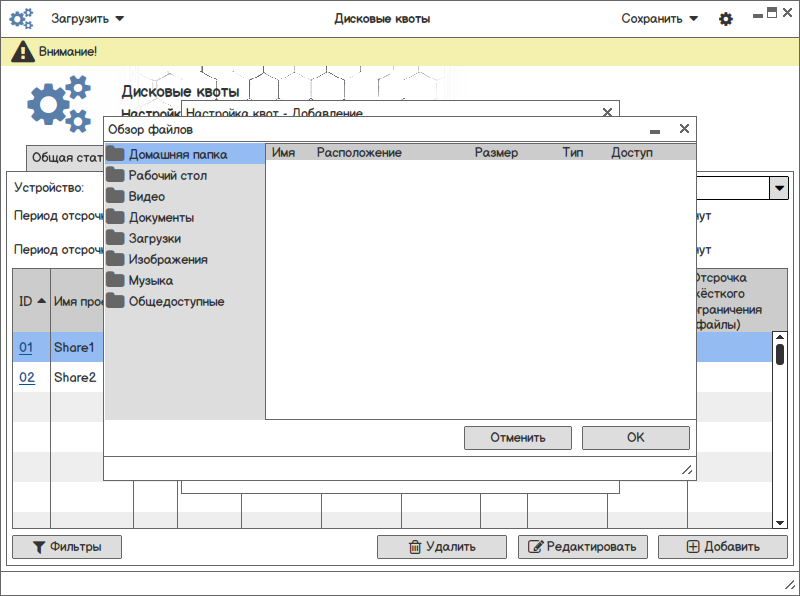Open the 01 quota ID link

[26, 347]
